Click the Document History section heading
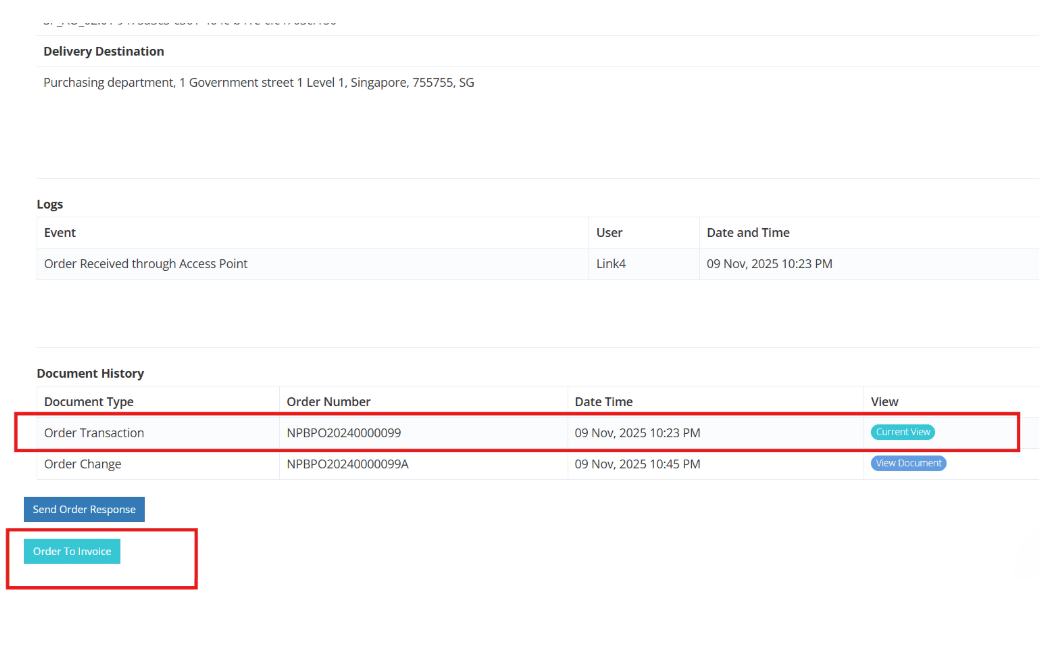Screen dimensions: 1055x657 pos(90,374)
